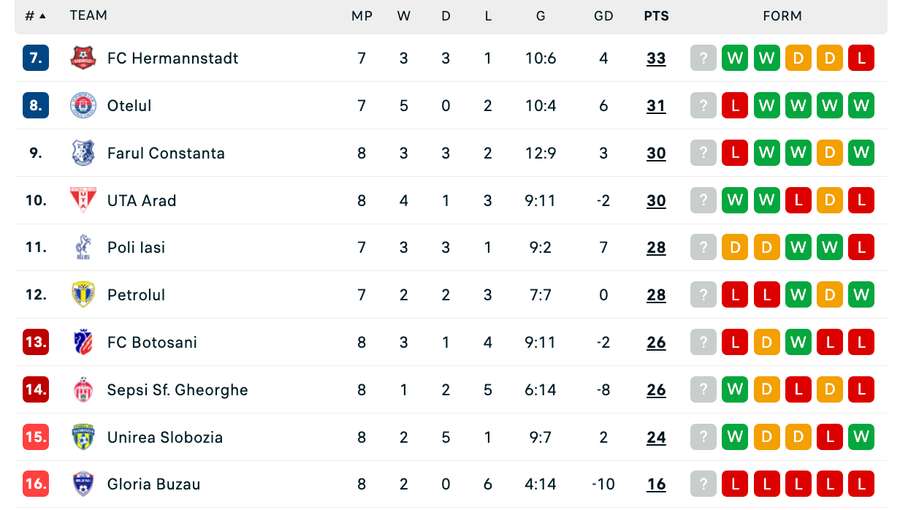Click Otelul's 31 points value
The width and height of the screenshot is (900, 510).
656,106
